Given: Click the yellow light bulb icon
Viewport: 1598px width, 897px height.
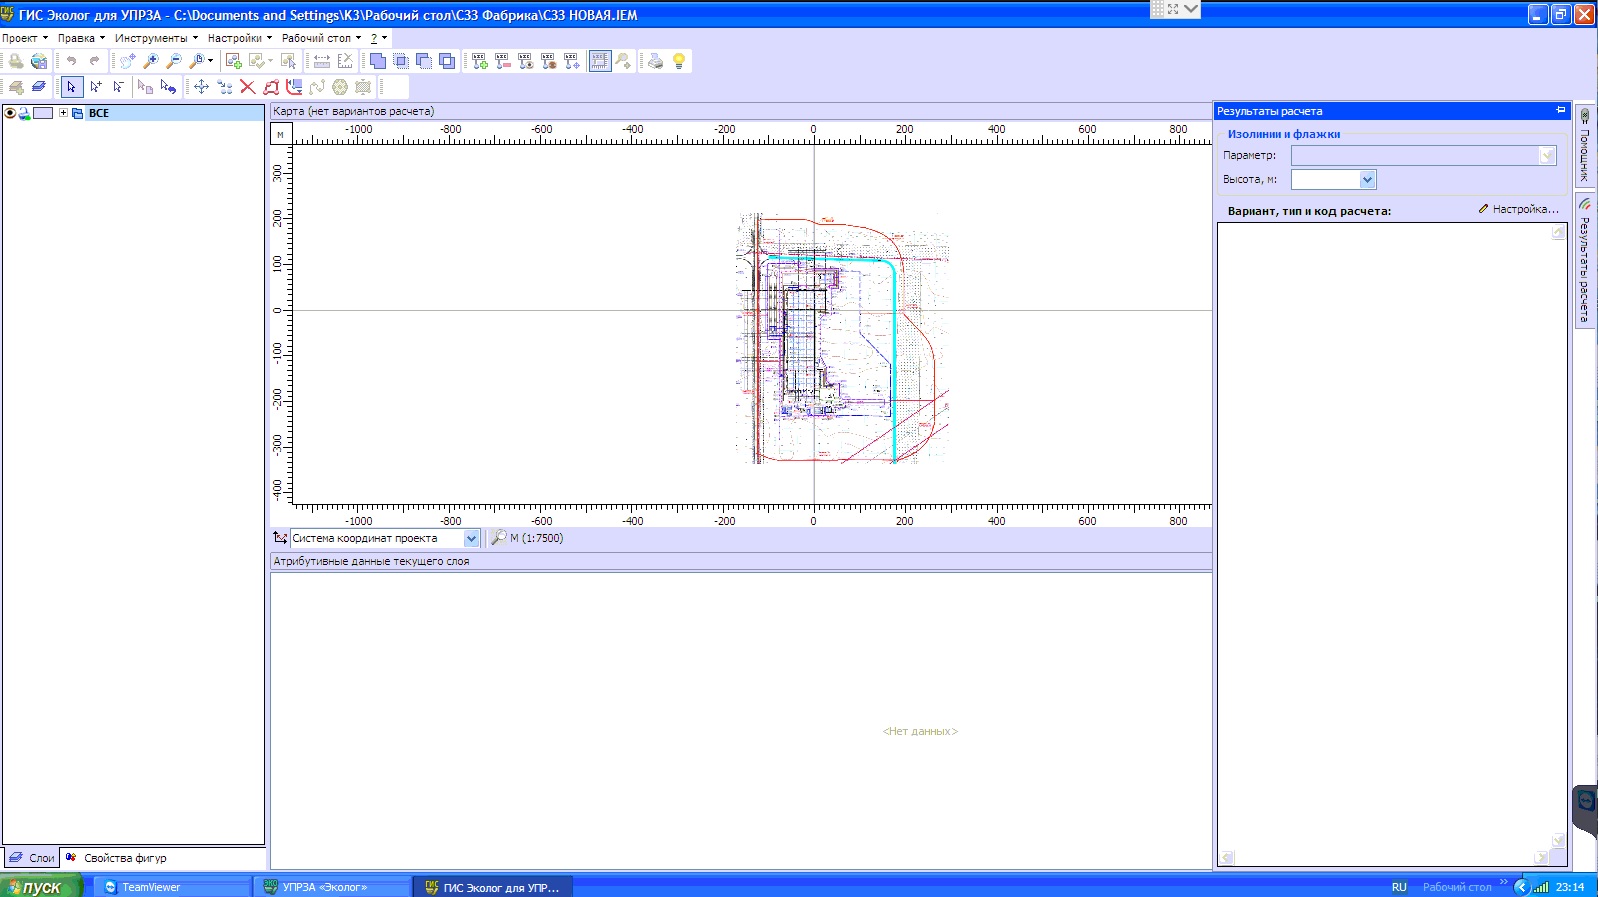Looking at the screenshot, I should 679,61.
